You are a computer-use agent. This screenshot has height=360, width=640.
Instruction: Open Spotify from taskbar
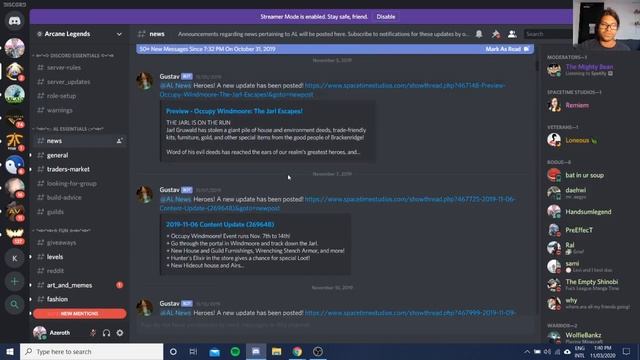pyautogui.click(x=235, y=352)
